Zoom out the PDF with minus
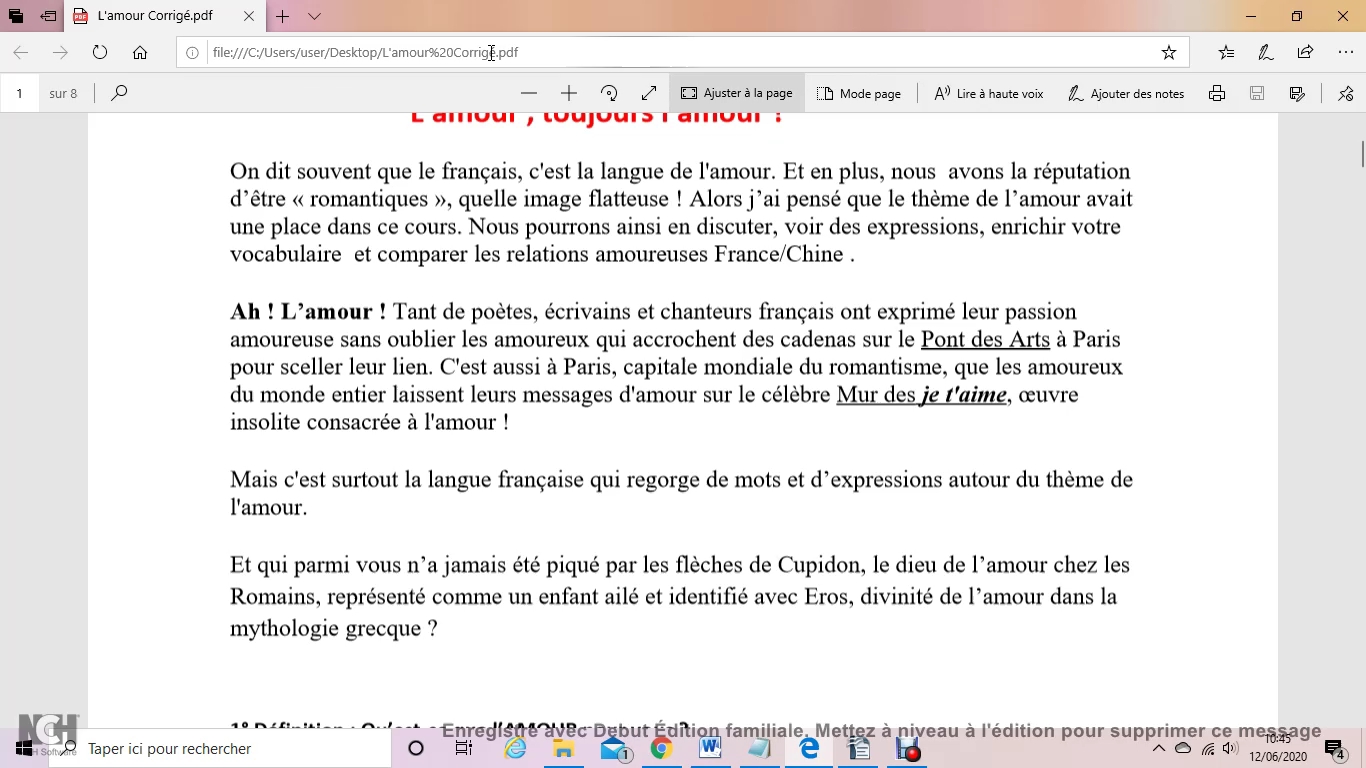The height and width of the screenshot is (768, 1366). (529, 93)
